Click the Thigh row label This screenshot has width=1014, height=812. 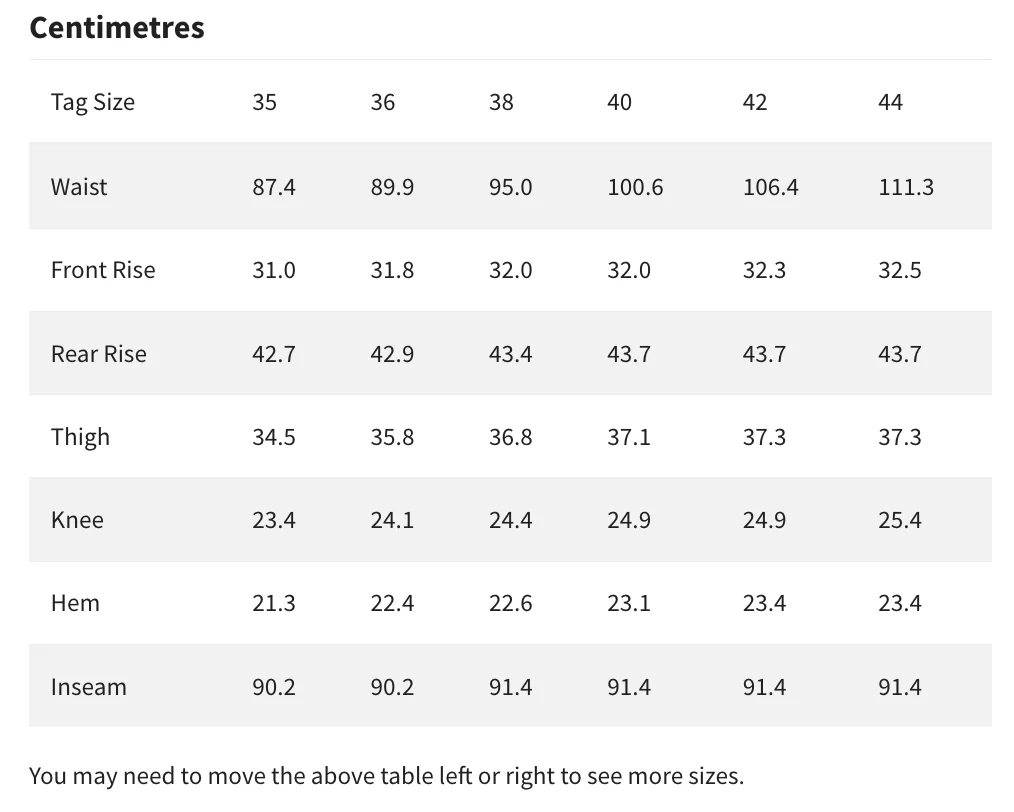(80, 437)
